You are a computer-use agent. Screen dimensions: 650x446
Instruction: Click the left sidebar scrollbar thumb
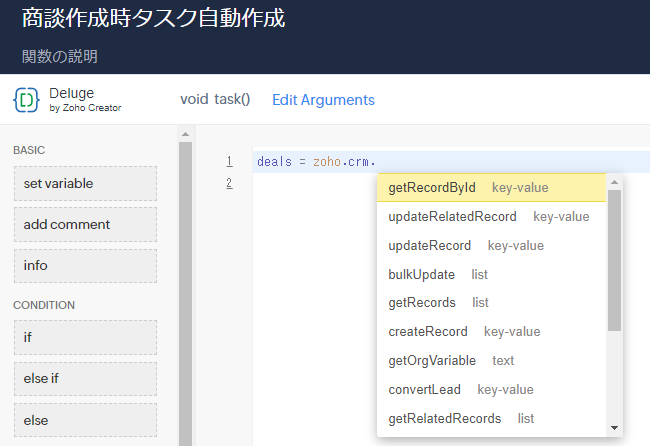[185, 293]
